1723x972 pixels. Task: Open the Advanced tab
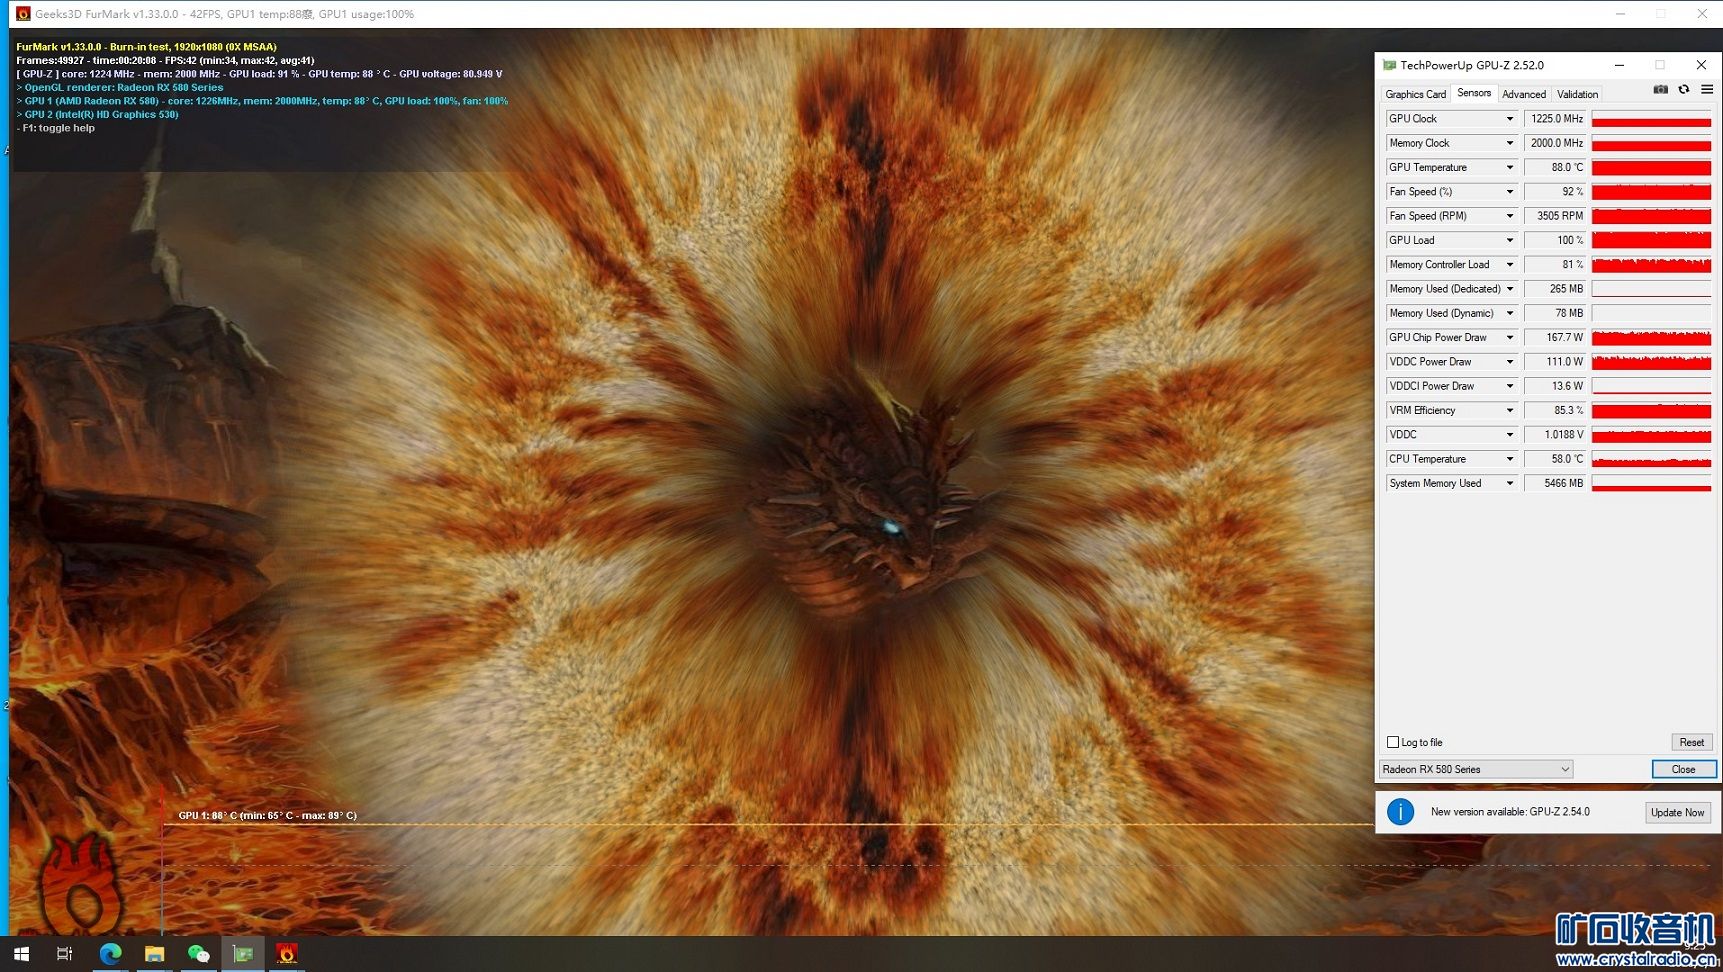(x=1524, y=94)
